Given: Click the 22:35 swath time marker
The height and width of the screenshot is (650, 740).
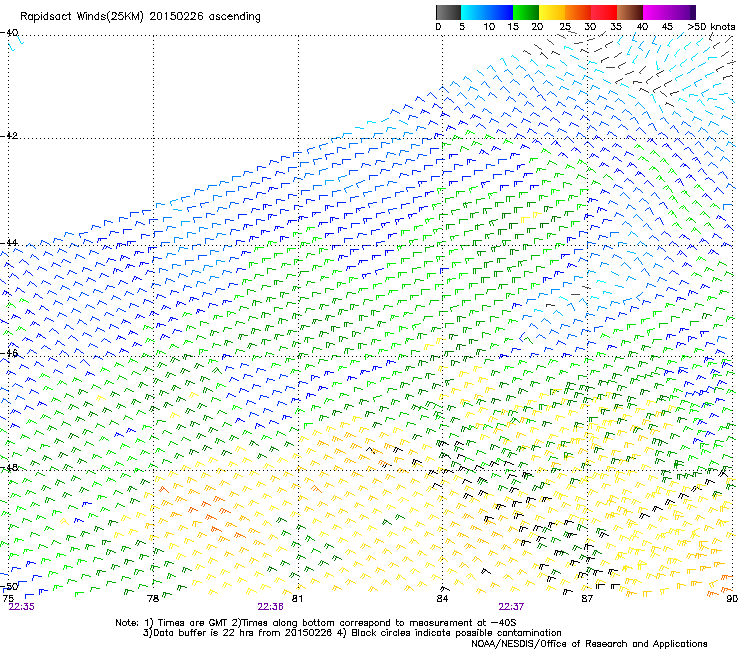Looking at the screenshot, I should [x=22, y=607].
